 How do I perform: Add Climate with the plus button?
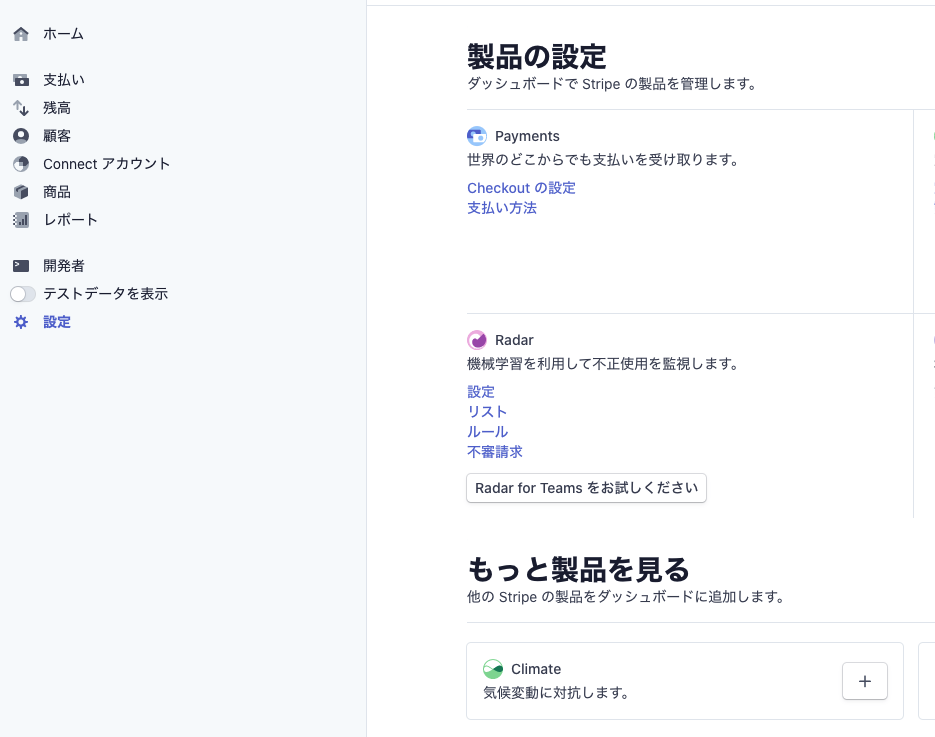point(865,681)
